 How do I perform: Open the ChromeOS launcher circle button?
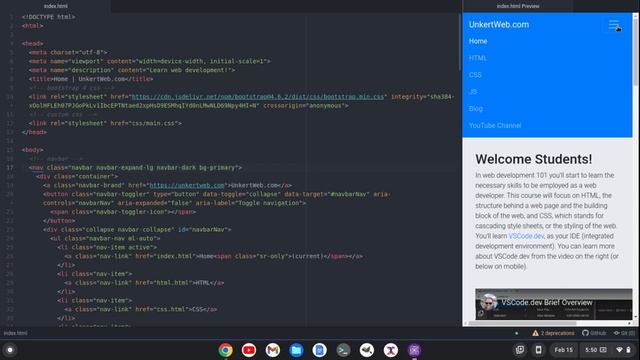click(x=10, y=350)
